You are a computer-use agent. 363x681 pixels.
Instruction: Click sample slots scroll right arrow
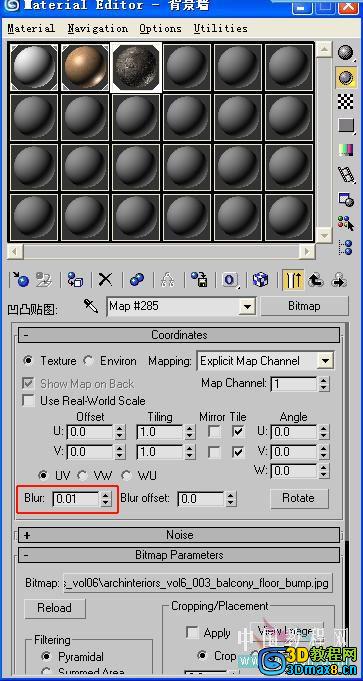tap(307, 251)
